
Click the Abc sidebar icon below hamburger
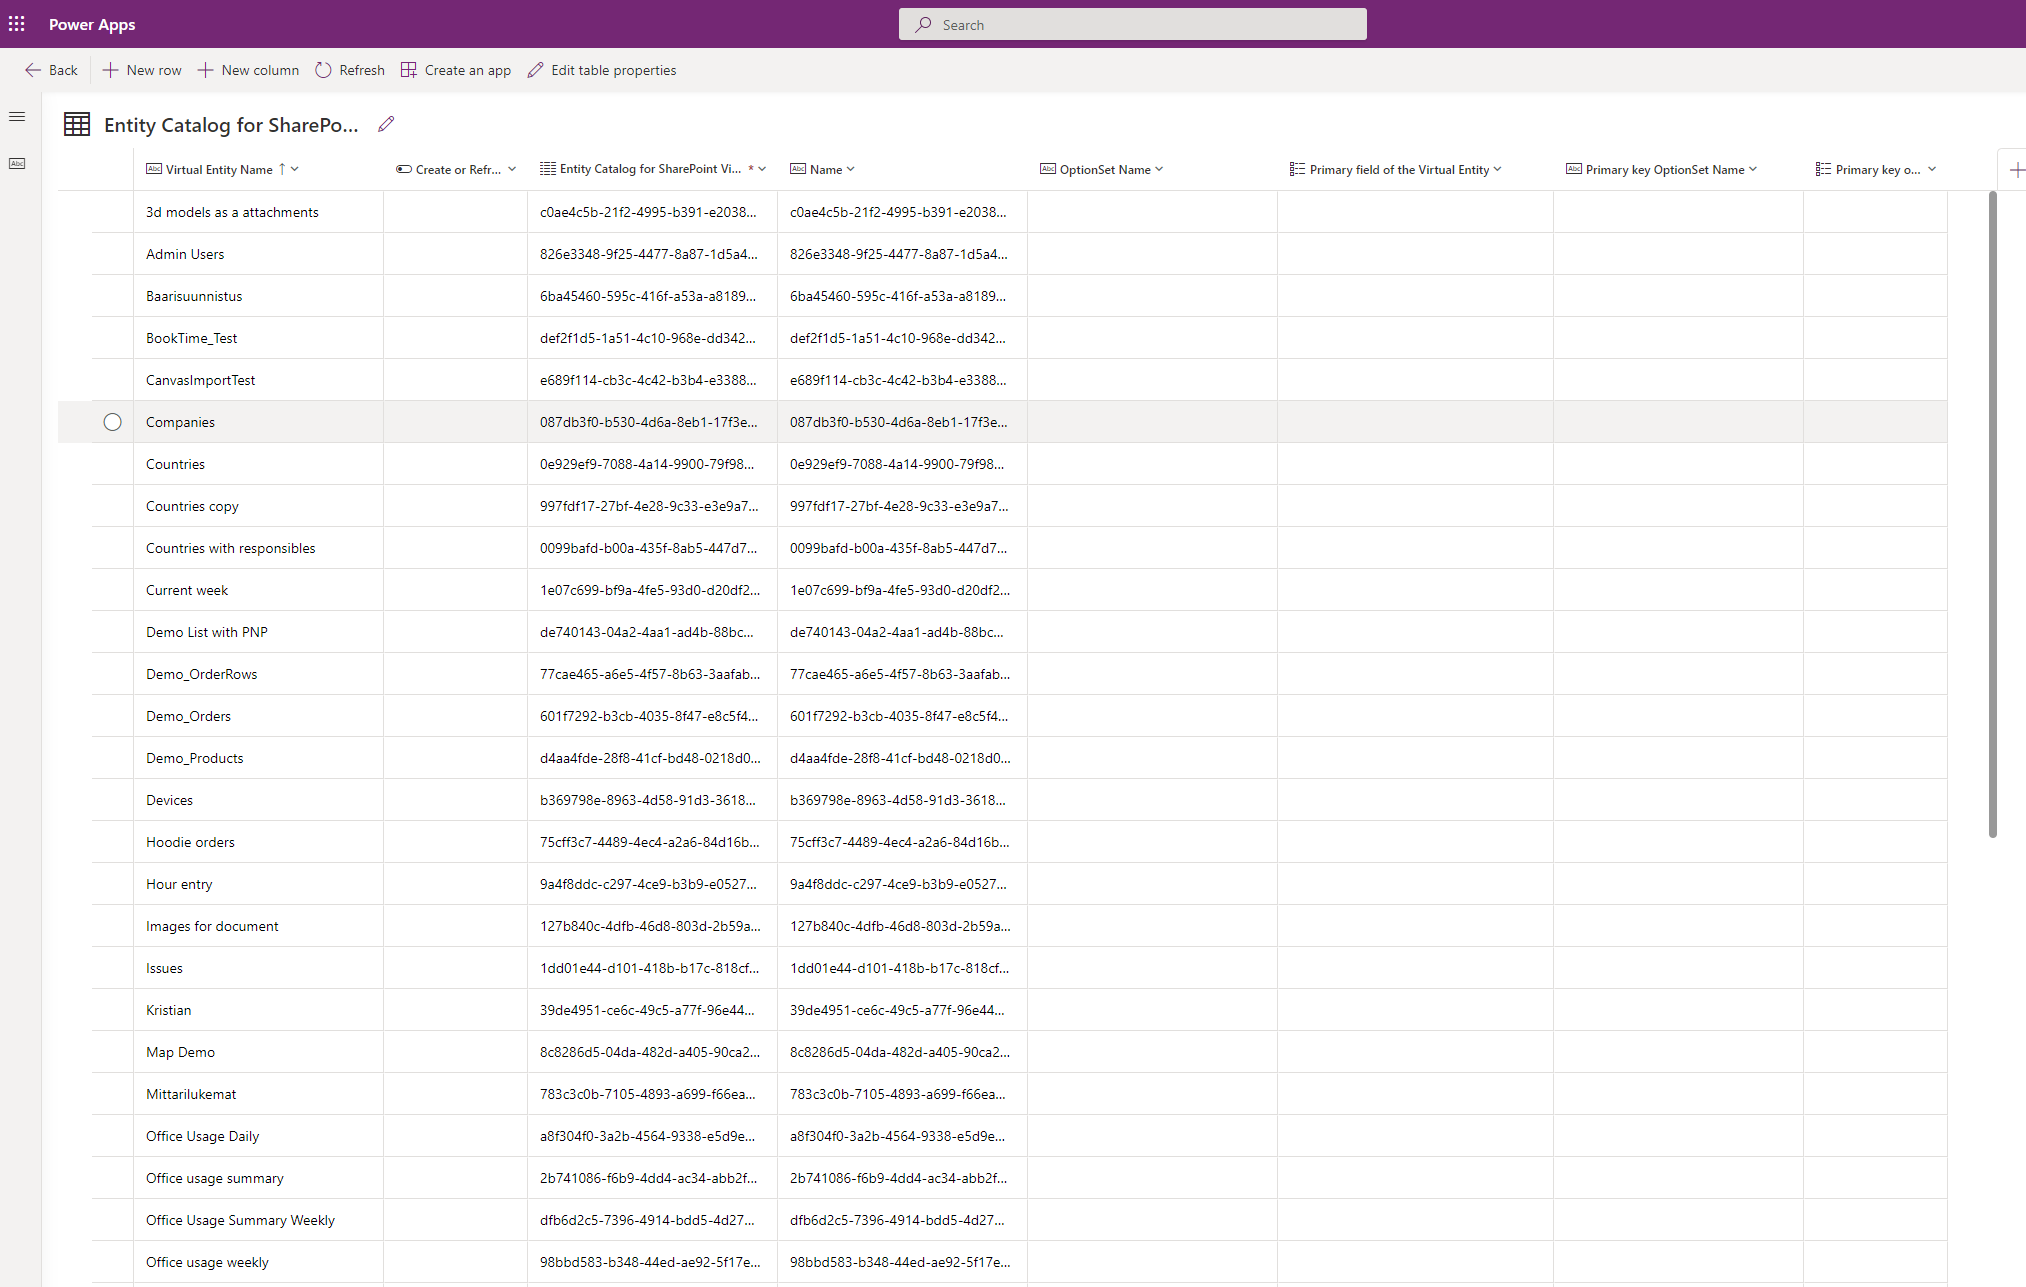pyautogui.click(x=17, y=163)
